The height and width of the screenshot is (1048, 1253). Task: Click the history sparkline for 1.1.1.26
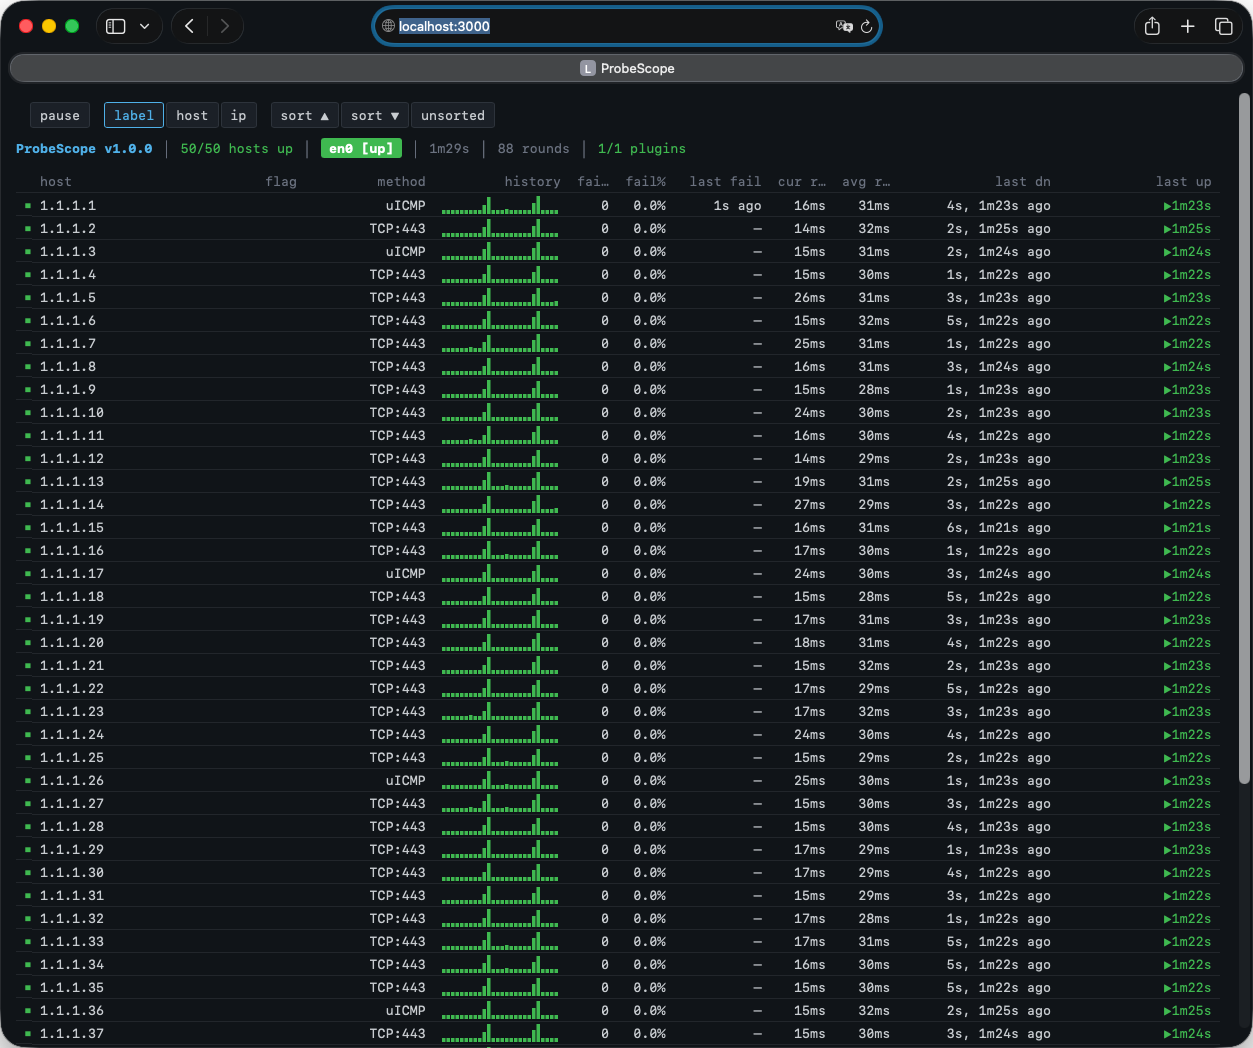click(500, 780)
